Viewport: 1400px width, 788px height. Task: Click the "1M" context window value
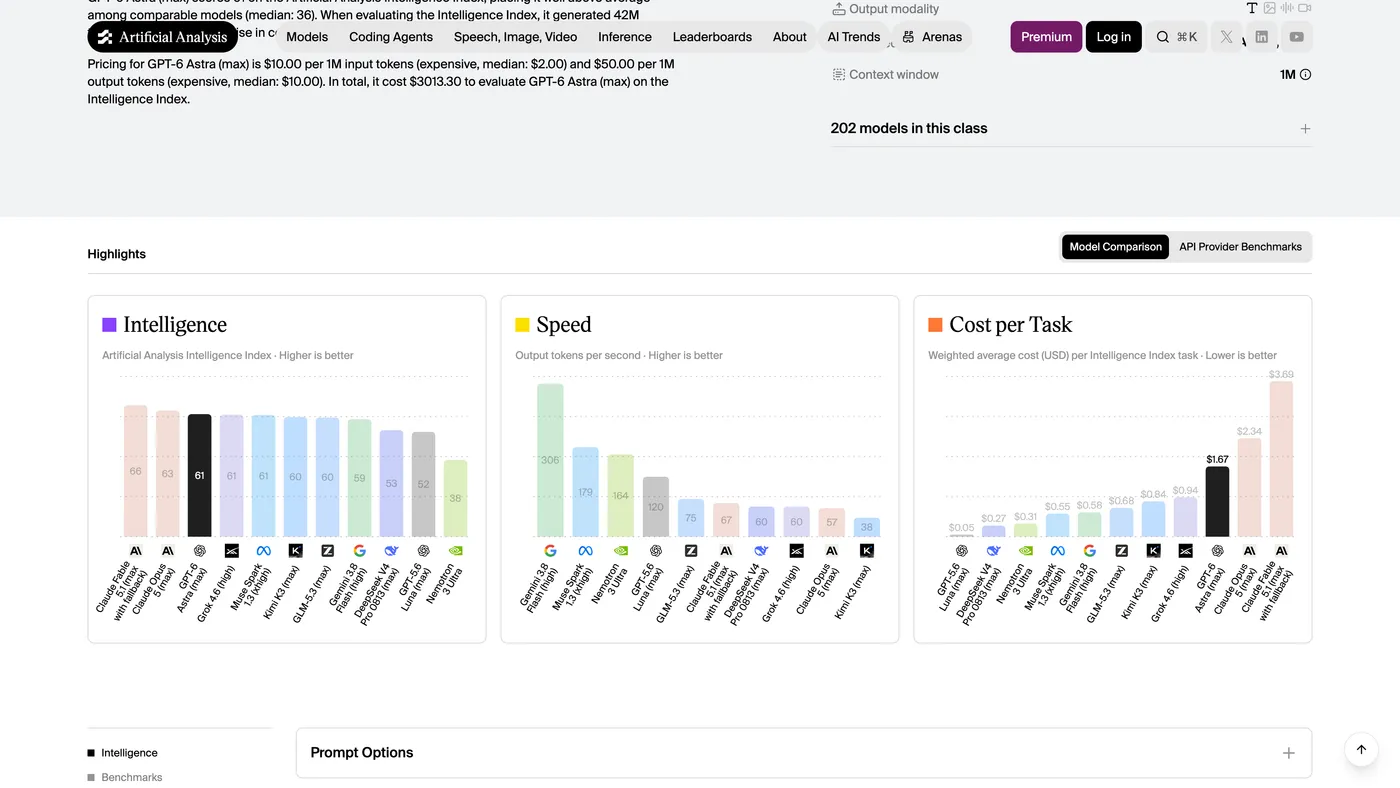tap(1287, 75)
